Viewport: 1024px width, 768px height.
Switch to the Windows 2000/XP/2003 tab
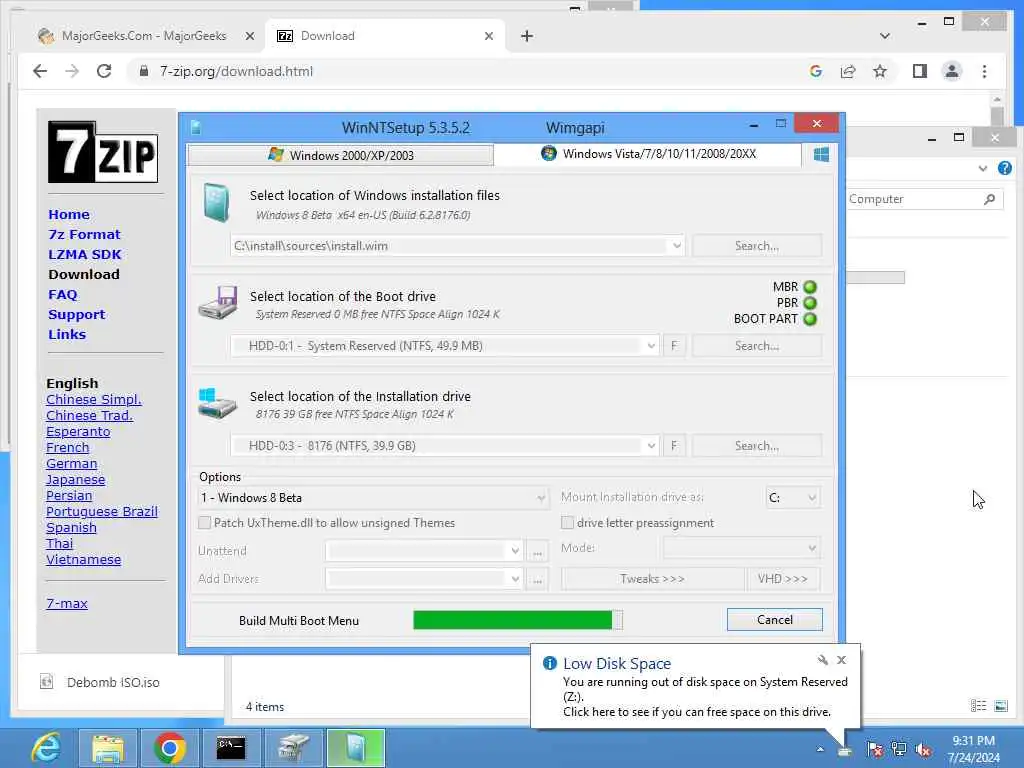coord(340,155)
